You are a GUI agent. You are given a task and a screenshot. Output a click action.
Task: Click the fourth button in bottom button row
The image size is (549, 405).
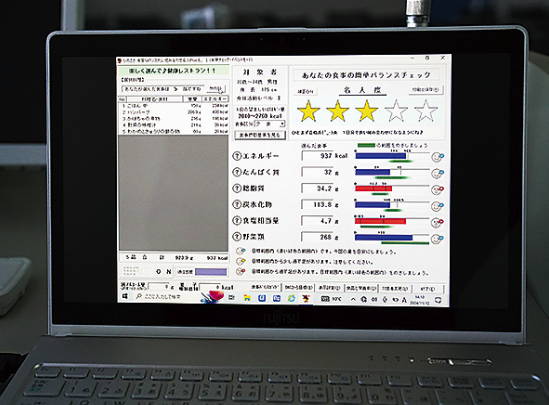pos(361,288)
